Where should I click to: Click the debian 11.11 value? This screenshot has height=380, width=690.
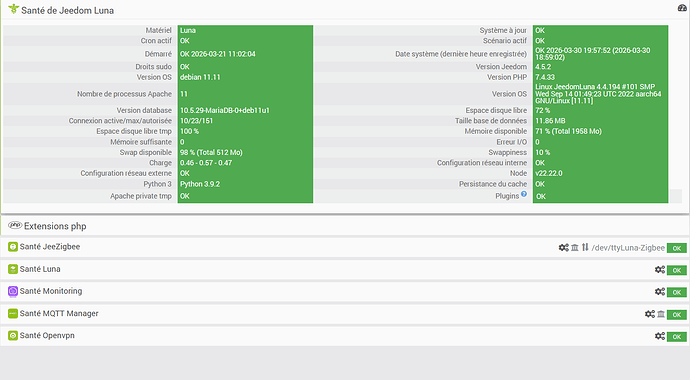pos(200,77)
